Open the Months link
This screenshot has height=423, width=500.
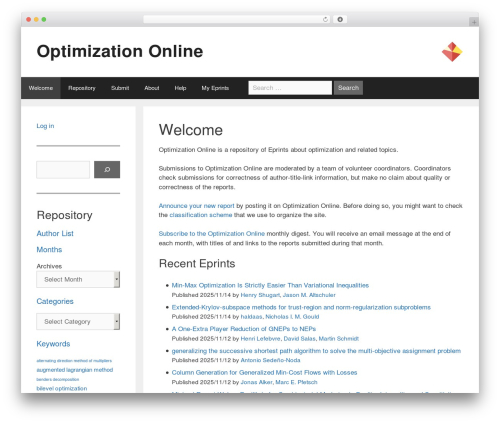(49, 250)
